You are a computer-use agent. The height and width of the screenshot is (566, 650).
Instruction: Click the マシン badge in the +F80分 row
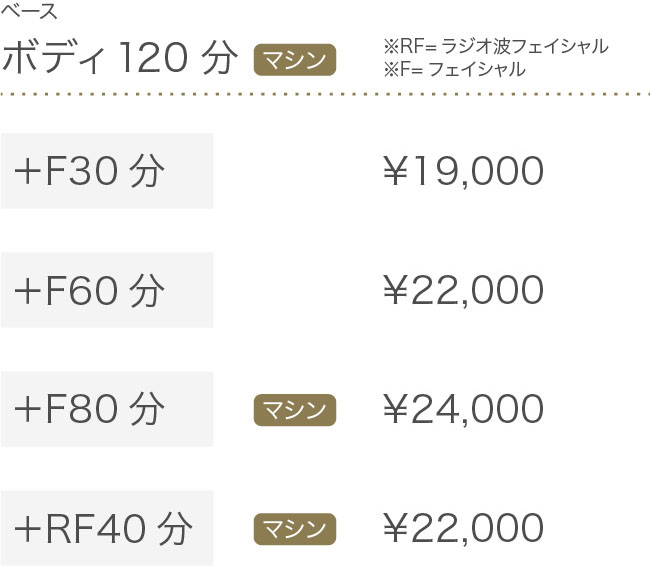(295, 410)
